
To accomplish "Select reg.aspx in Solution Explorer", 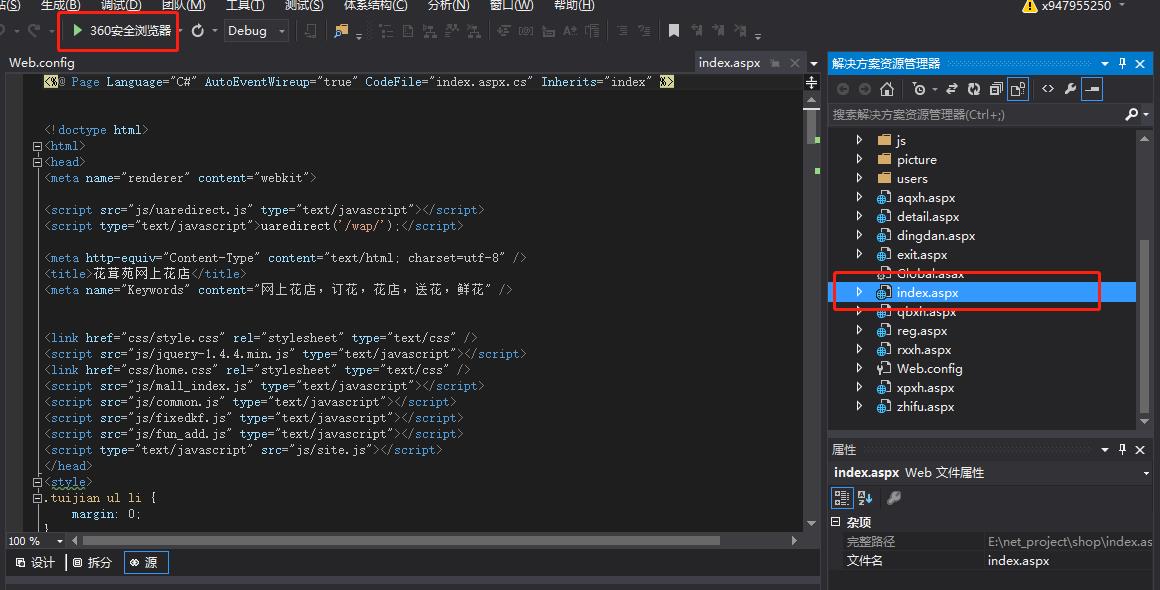I will coord(922,331).
